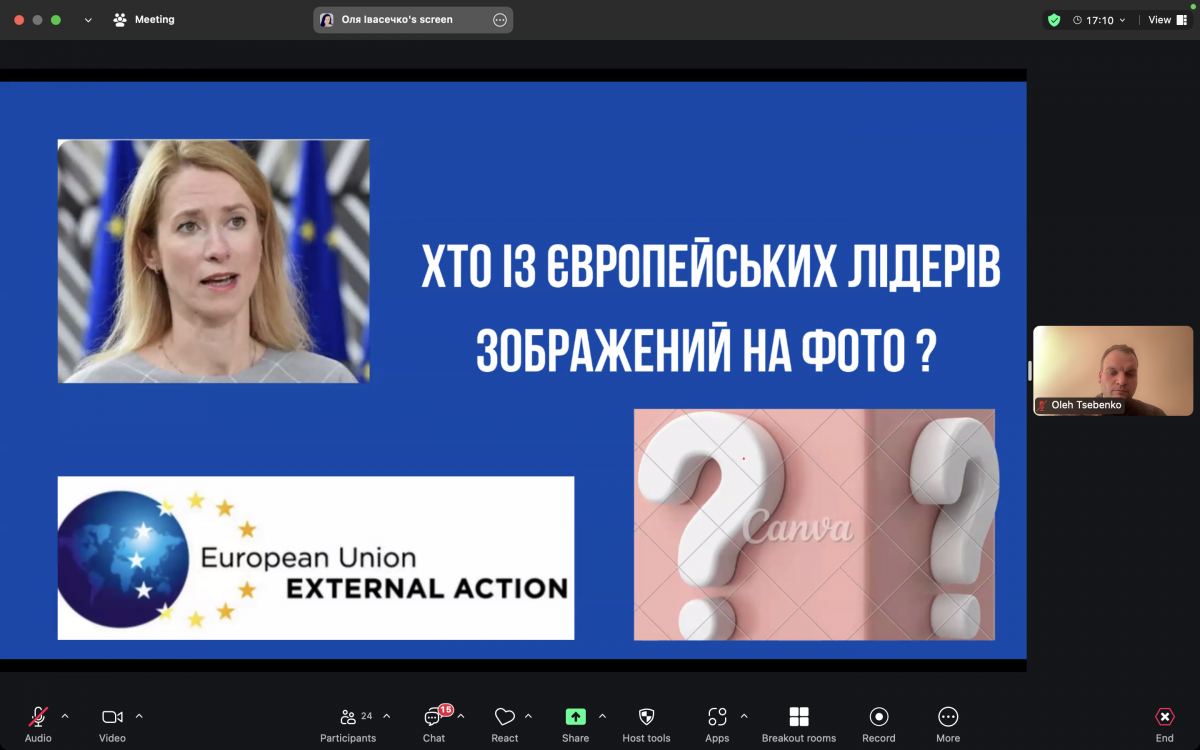Select Oleh Tsebenko's video thumbnail
1200x750 pixels.
click(1112, 370)
